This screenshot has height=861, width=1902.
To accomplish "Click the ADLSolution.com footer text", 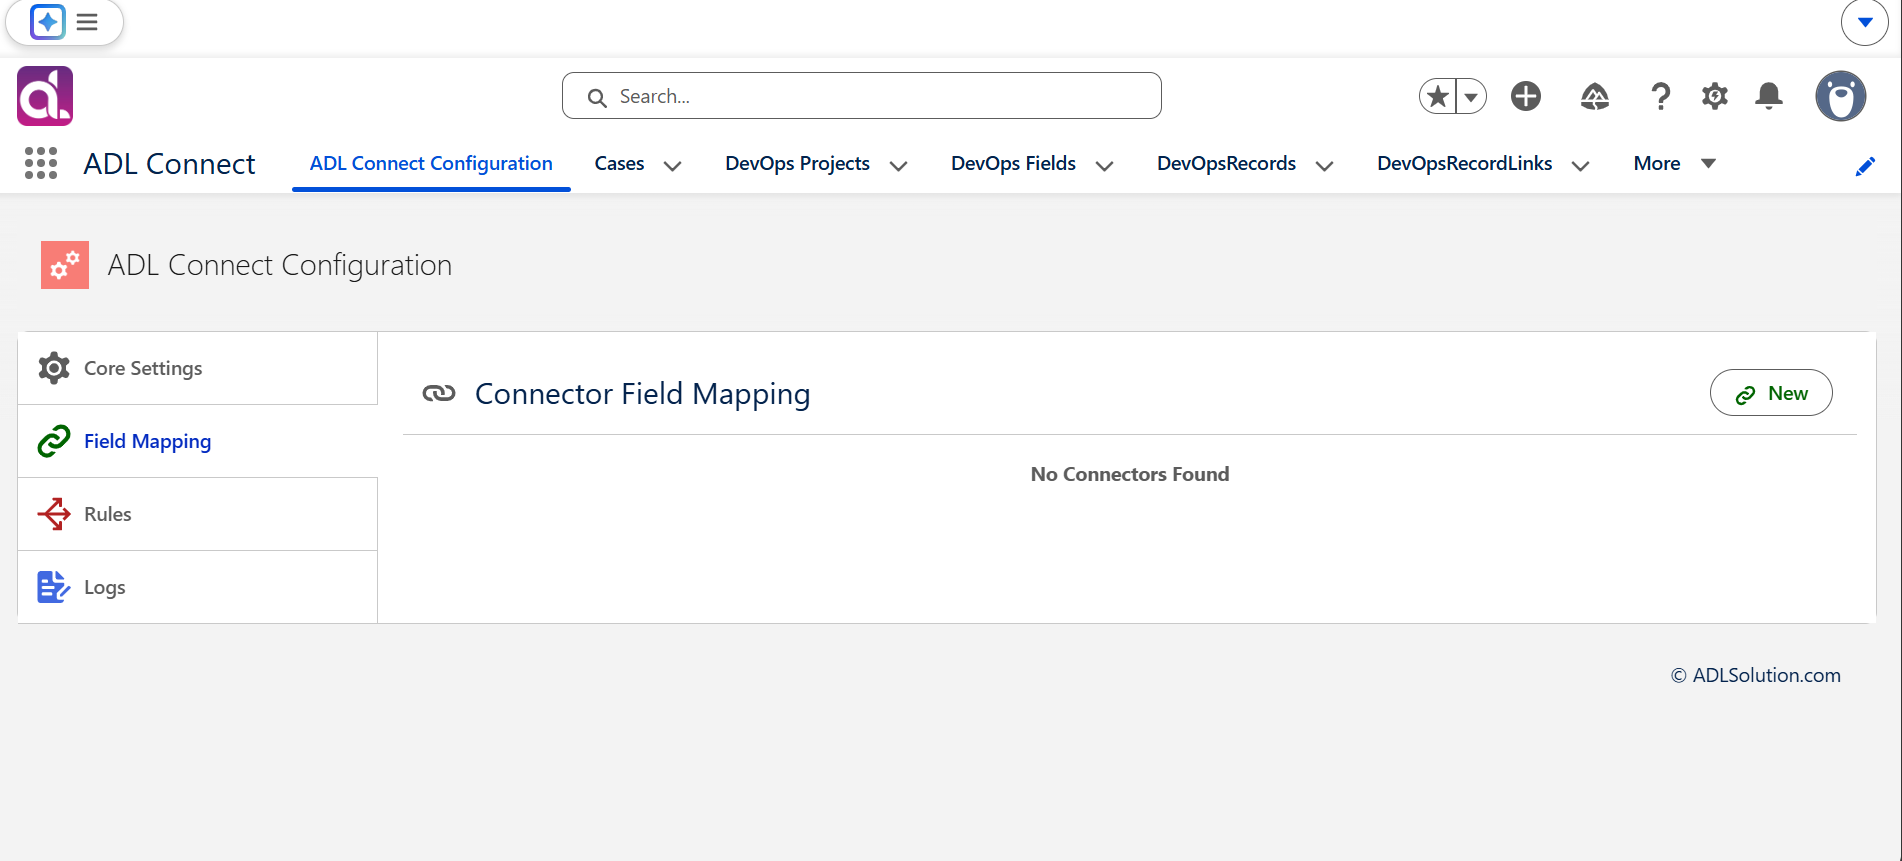I will [x=1756, y=675].
